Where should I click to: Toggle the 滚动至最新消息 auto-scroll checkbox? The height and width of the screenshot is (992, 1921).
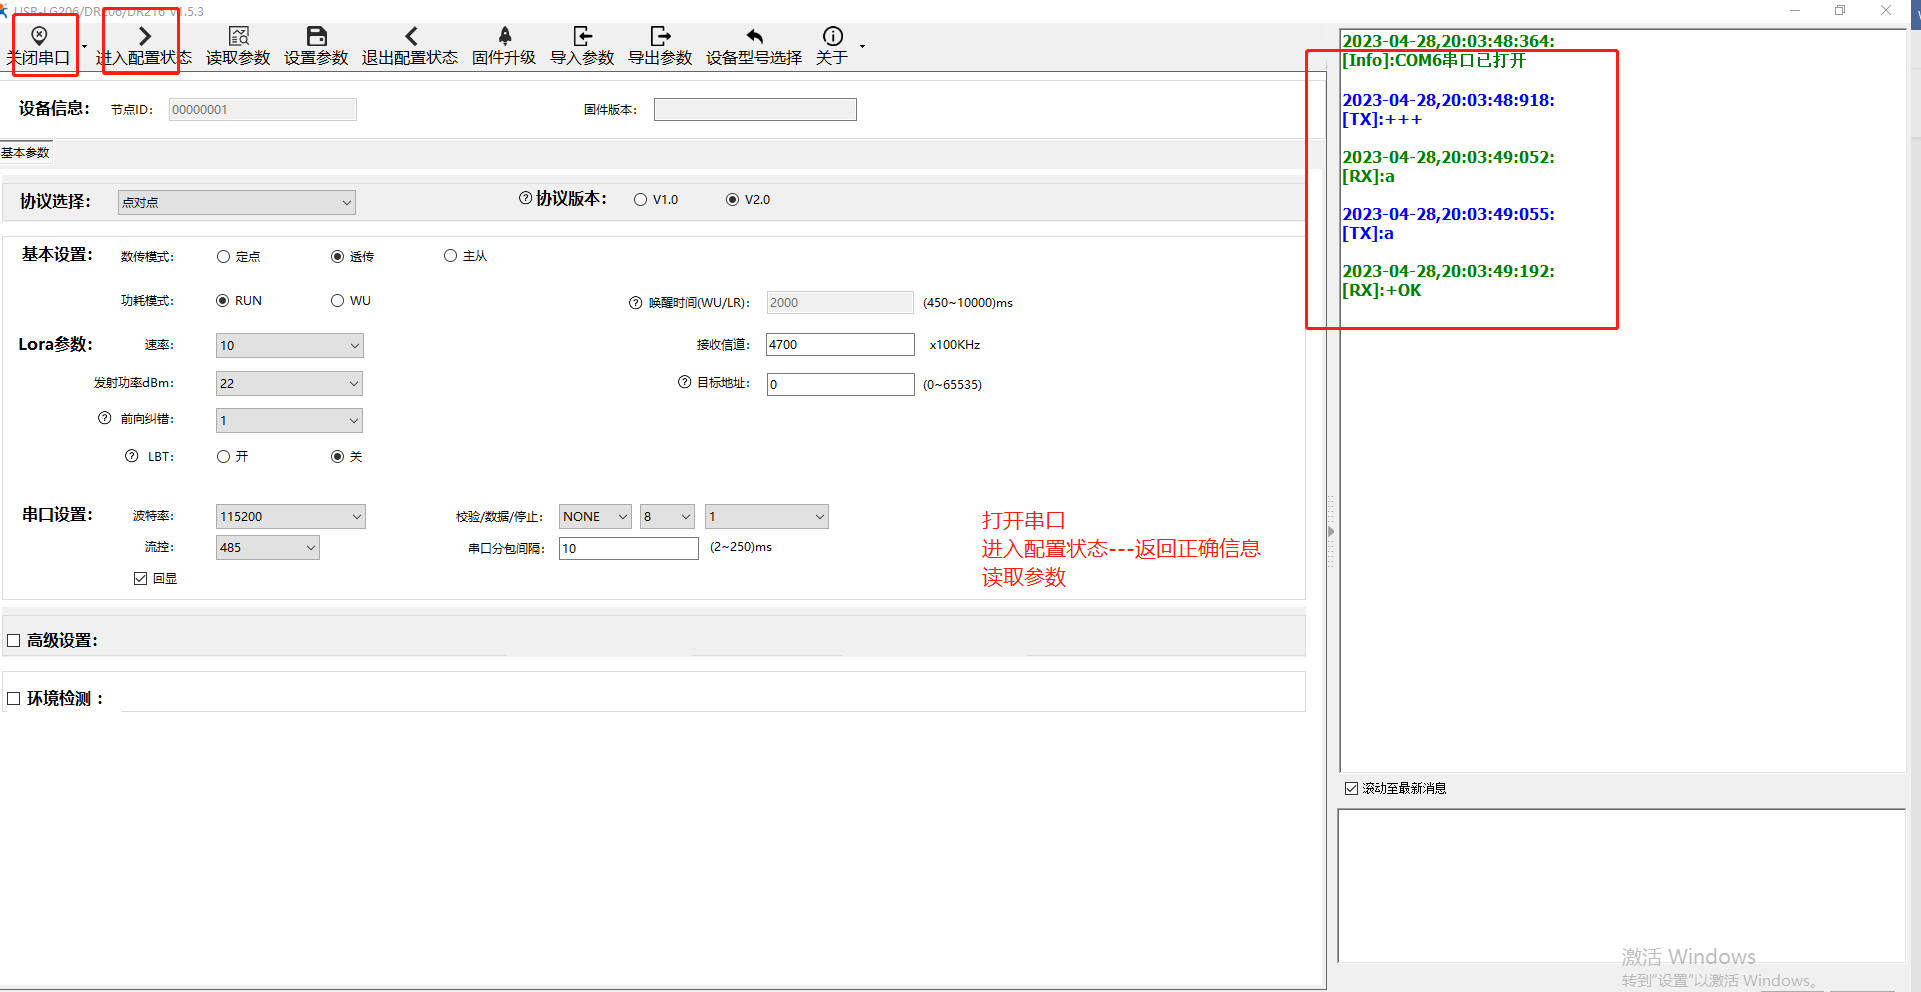pyautogui.click(x=1352, y=789)
